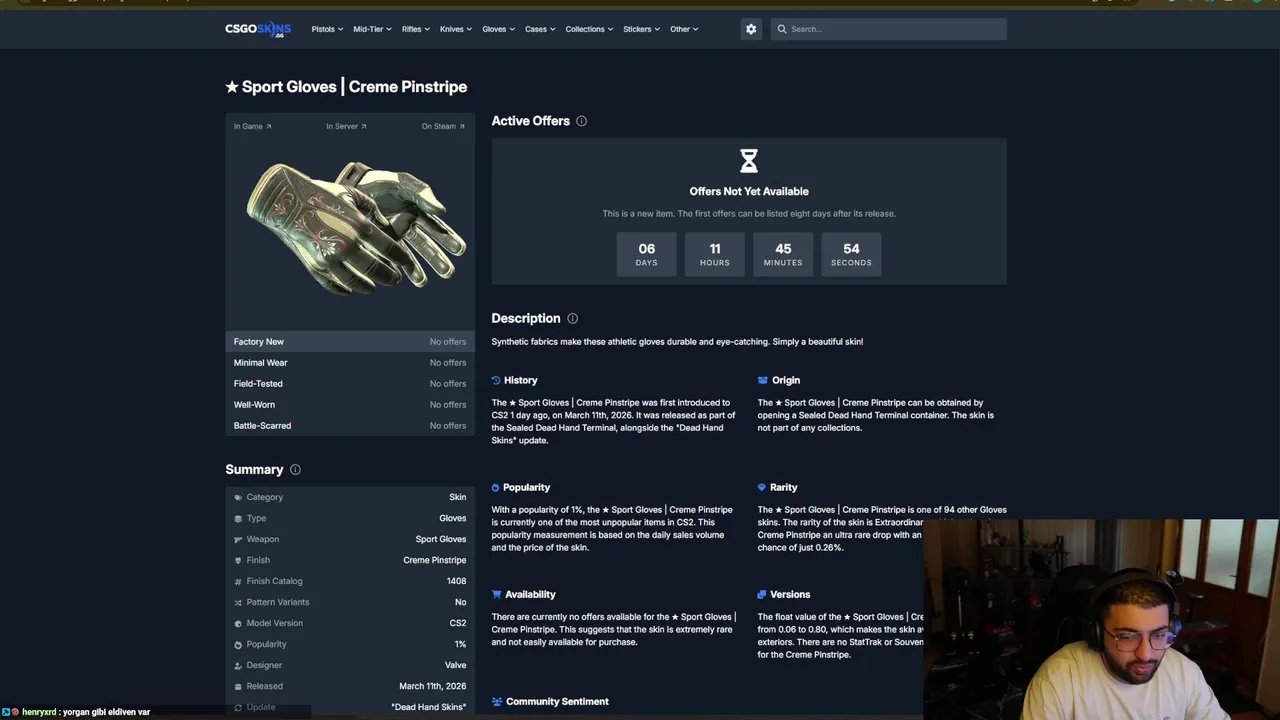1280x720 pixels.
Task: Click the Designer row icon
Action: click(x=238, y=665)
